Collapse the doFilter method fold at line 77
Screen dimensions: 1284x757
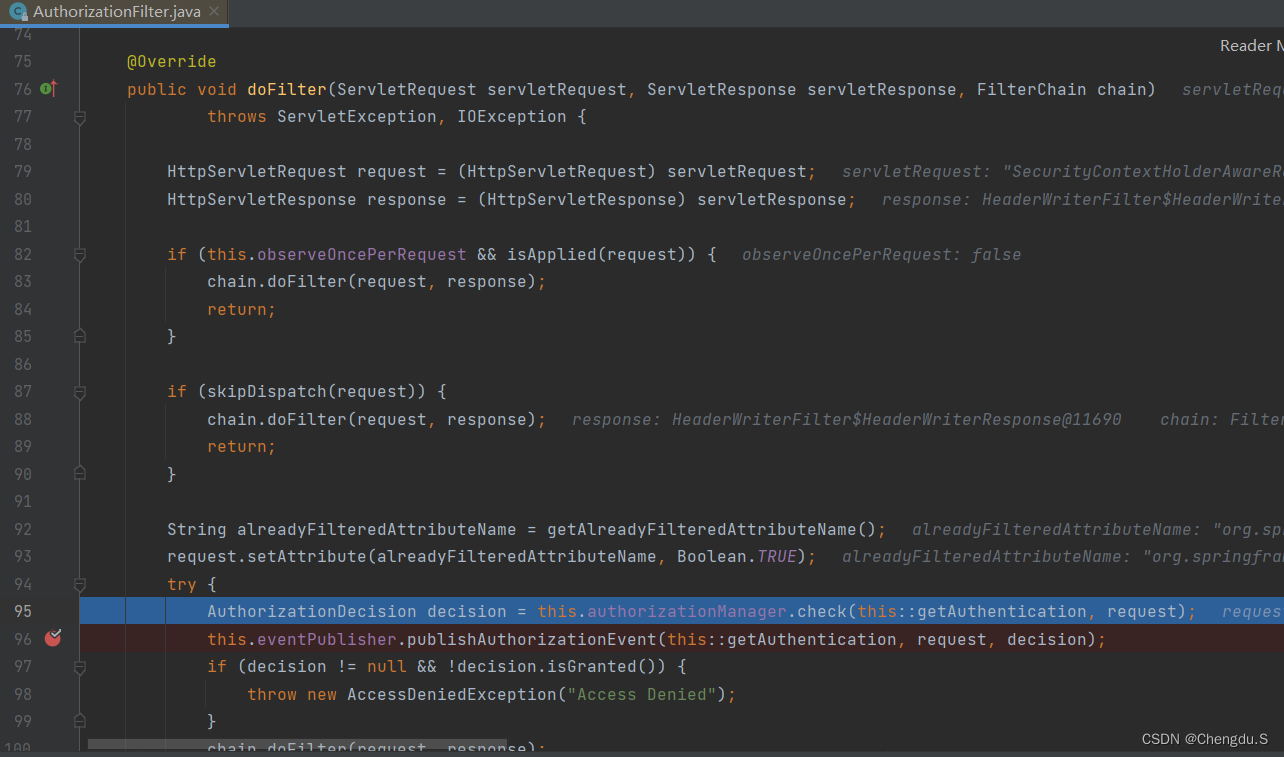[x=80, y=117]
